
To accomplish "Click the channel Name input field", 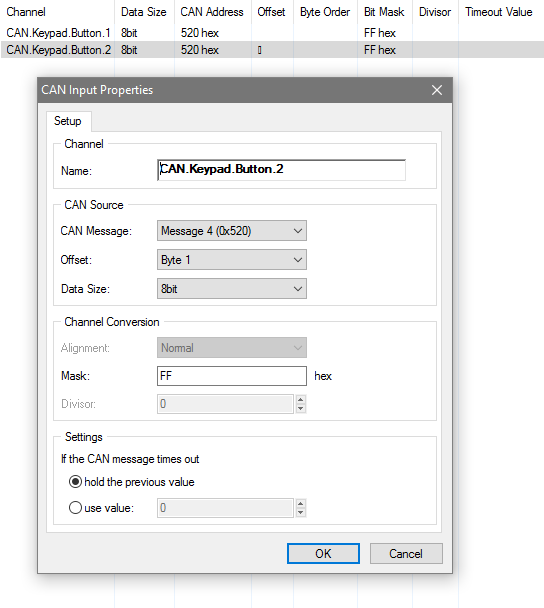I will 281,170.
